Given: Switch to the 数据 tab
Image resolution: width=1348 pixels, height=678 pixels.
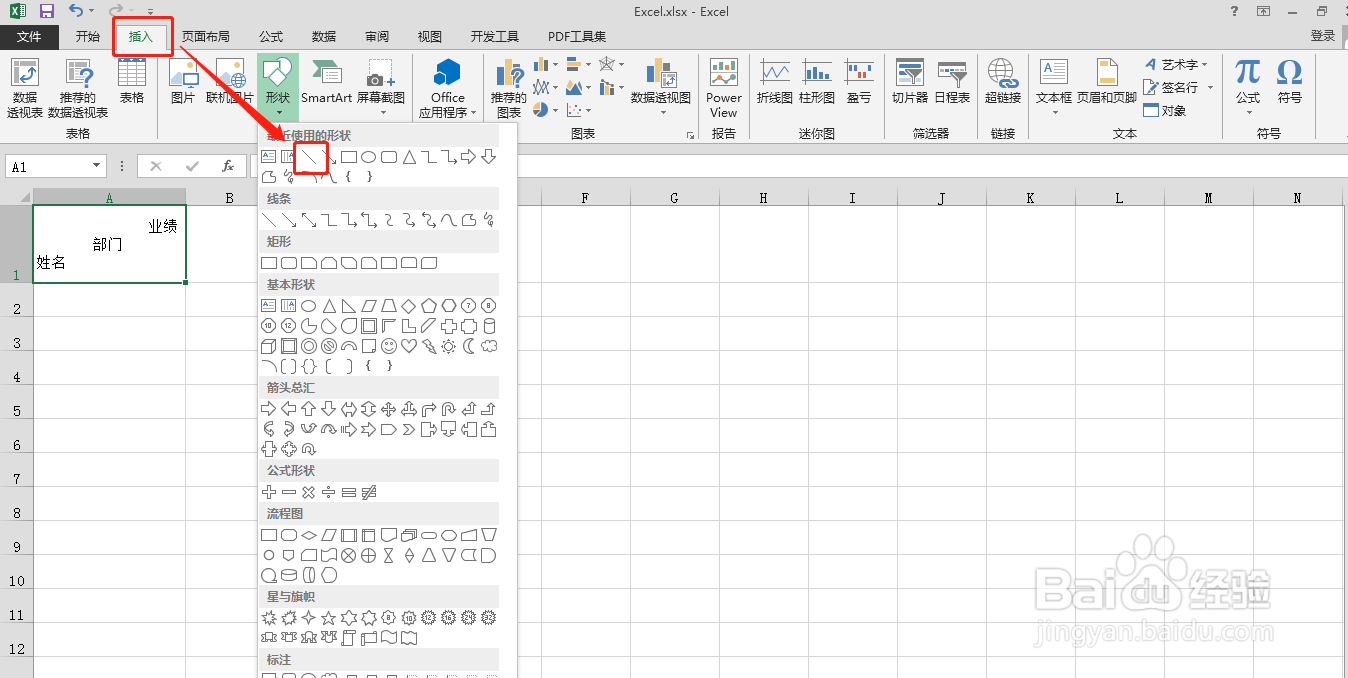Looking at the screenshot, I should point(324,36).
